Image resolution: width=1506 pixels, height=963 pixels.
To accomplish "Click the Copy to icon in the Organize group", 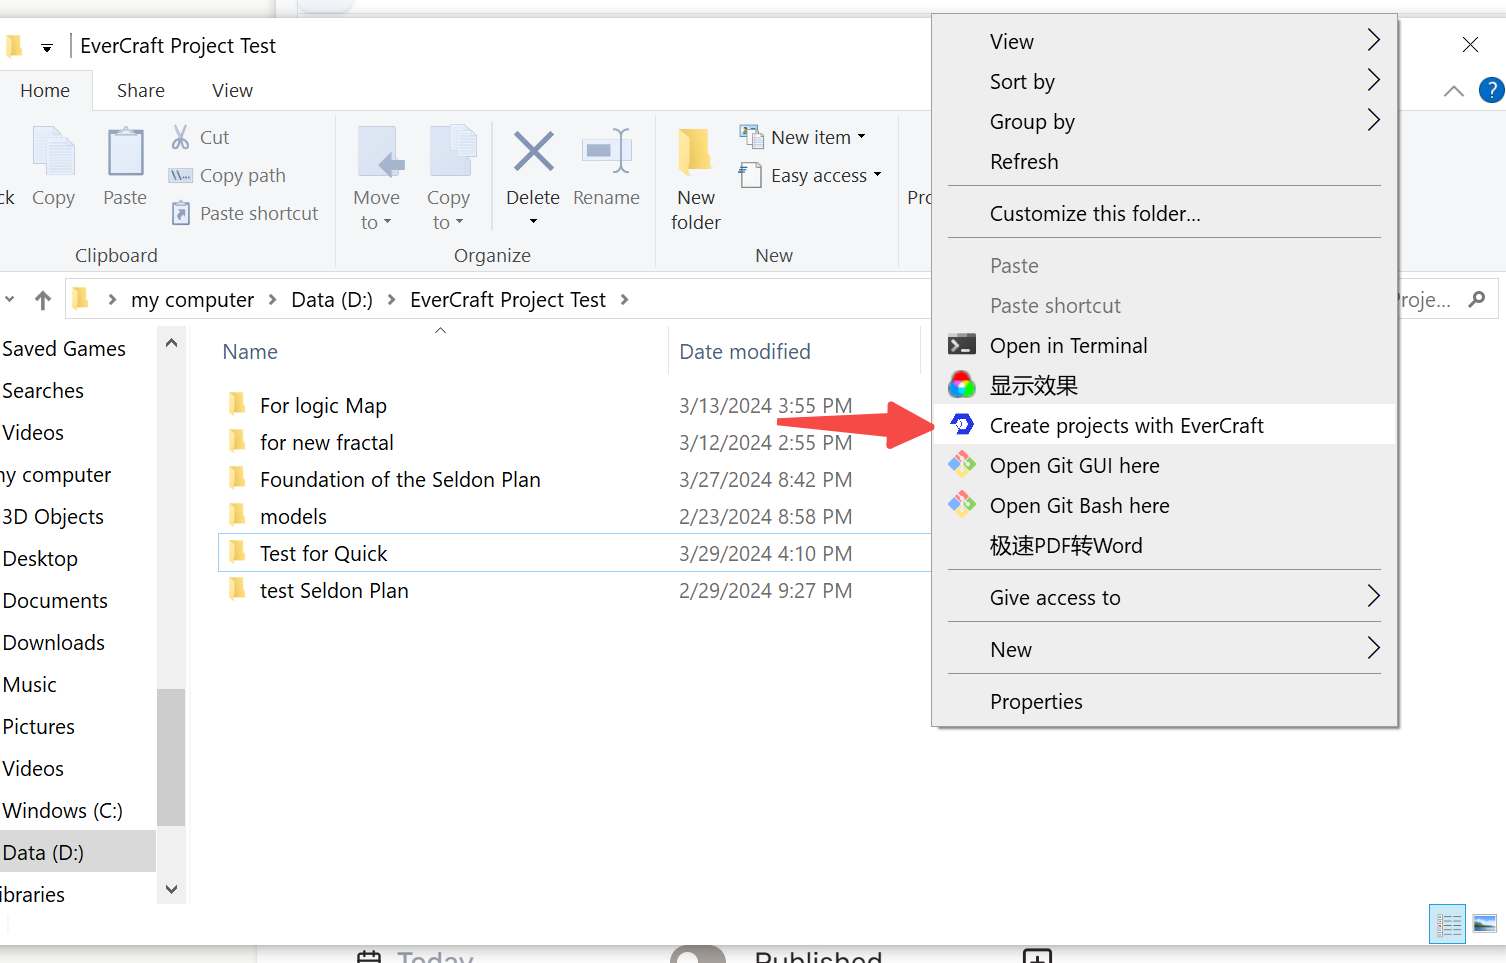I will (452, 152).
